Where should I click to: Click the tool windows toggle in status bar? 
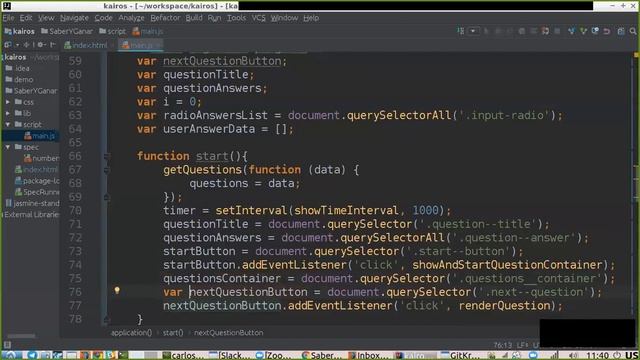(7, 345)
